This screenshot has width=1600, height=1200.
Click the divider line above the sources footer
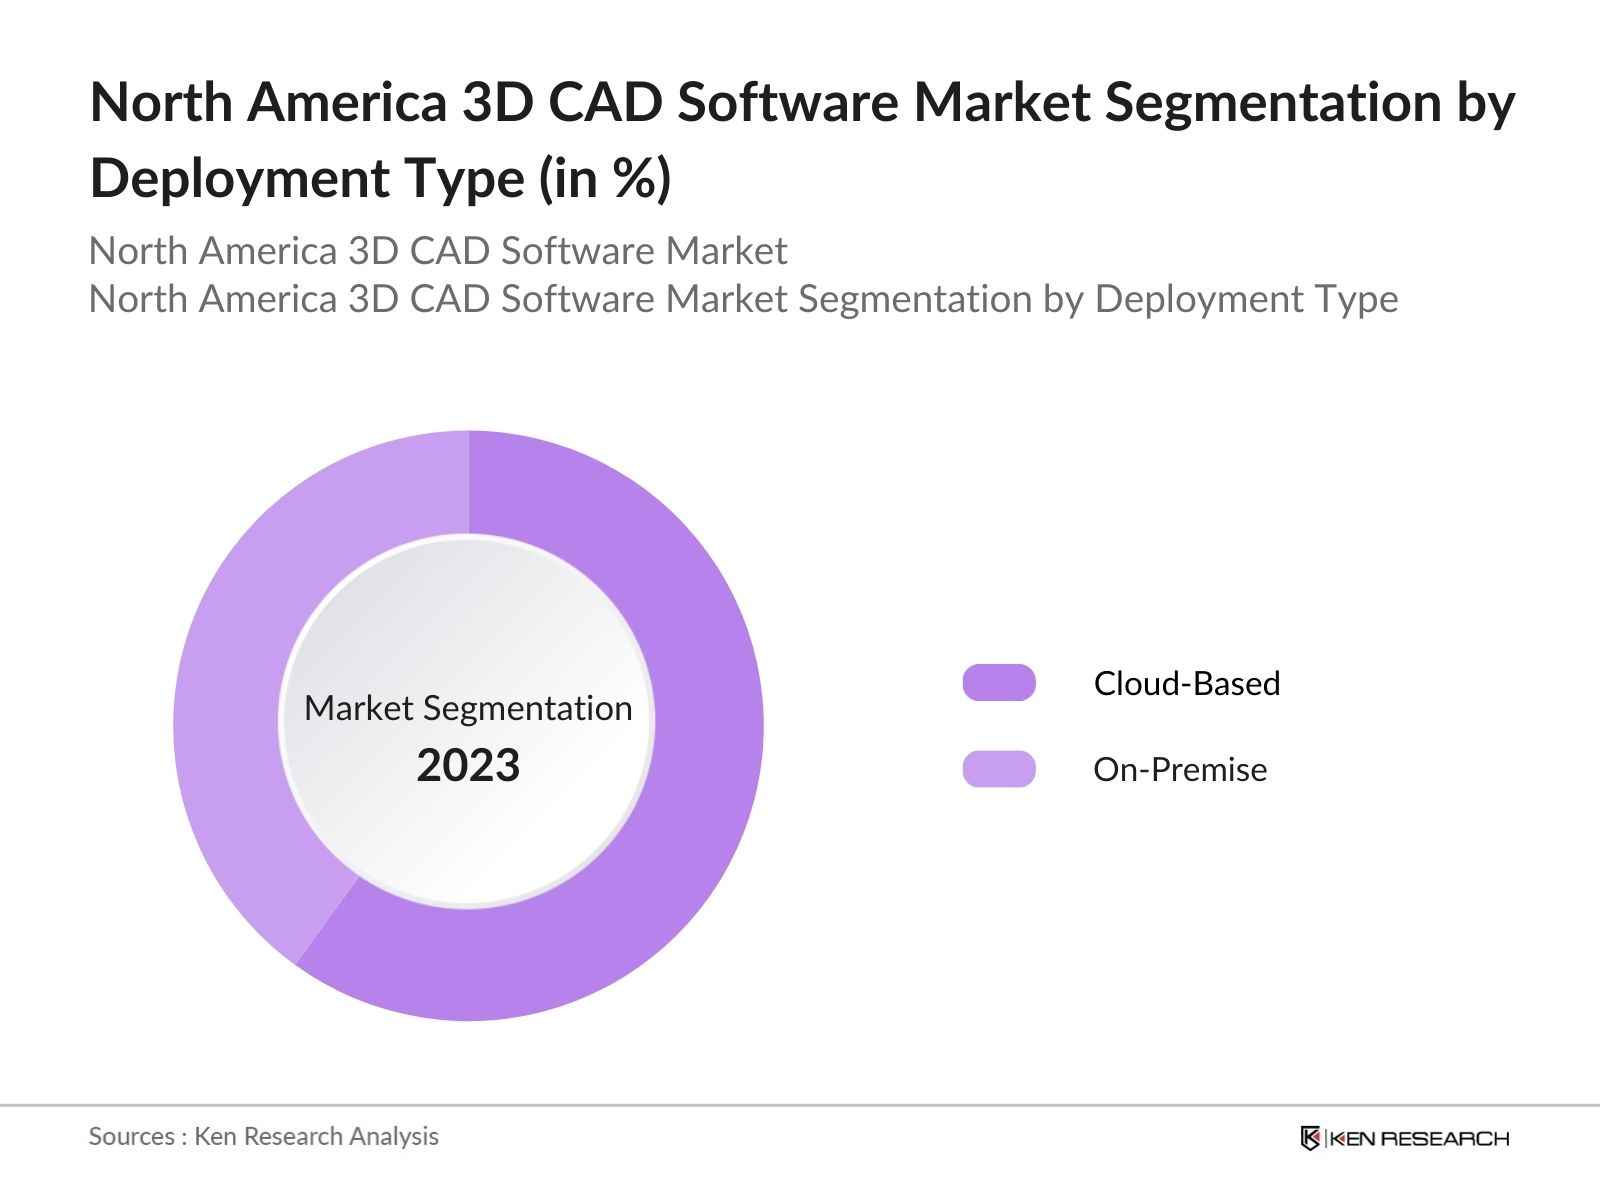pos(800,1103)
